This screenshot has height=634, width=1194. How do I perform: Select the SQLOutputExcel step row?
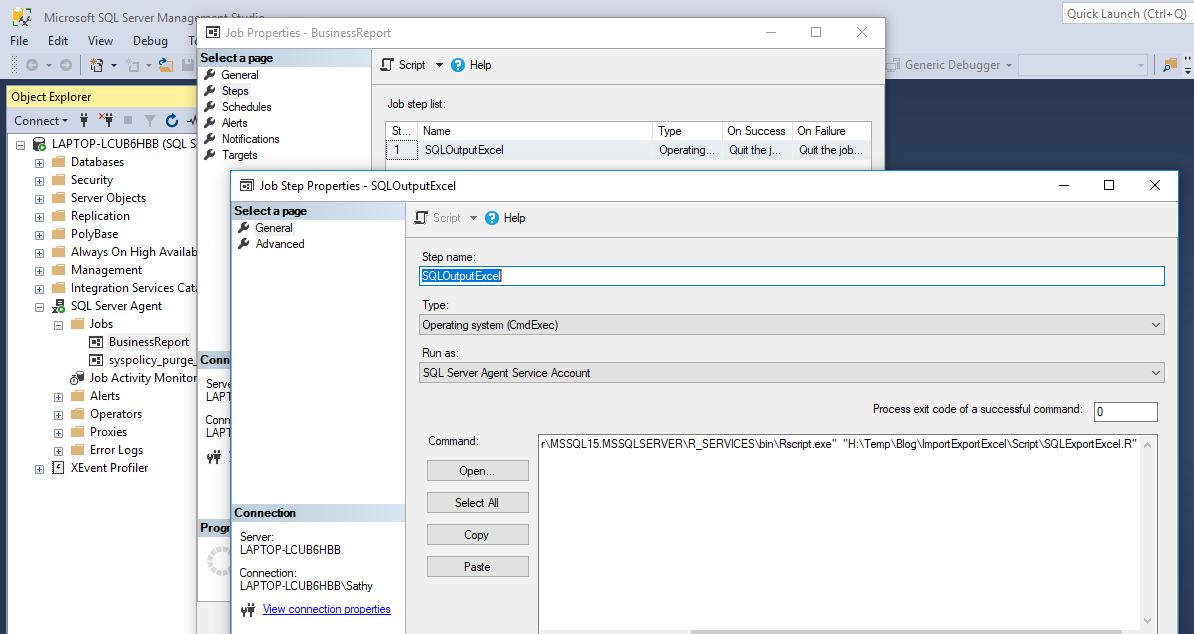tap(628, 150)
